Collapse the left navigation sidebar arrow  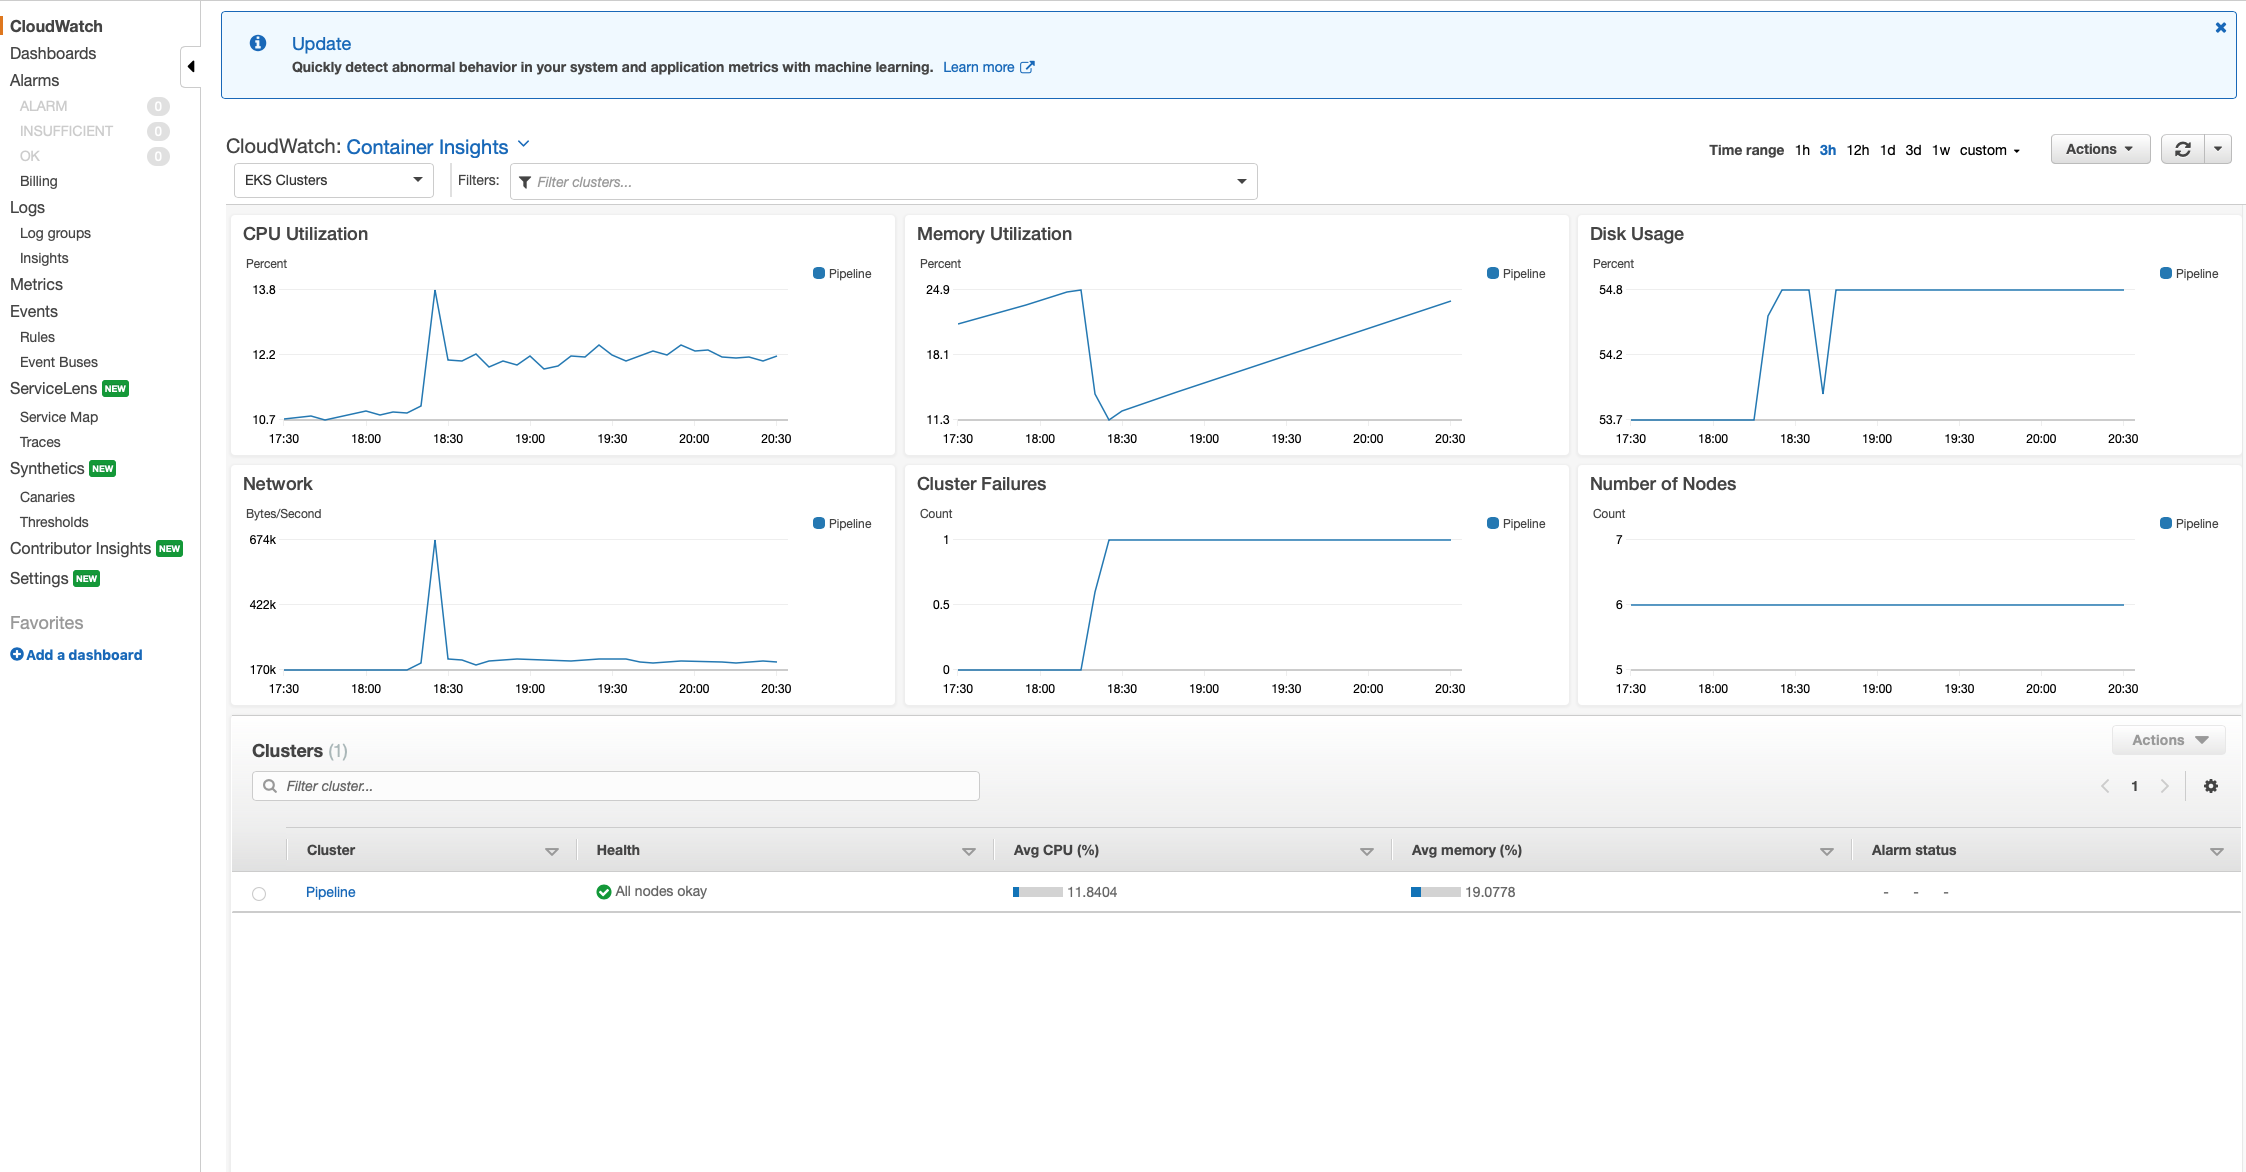[x=190, y=67]
